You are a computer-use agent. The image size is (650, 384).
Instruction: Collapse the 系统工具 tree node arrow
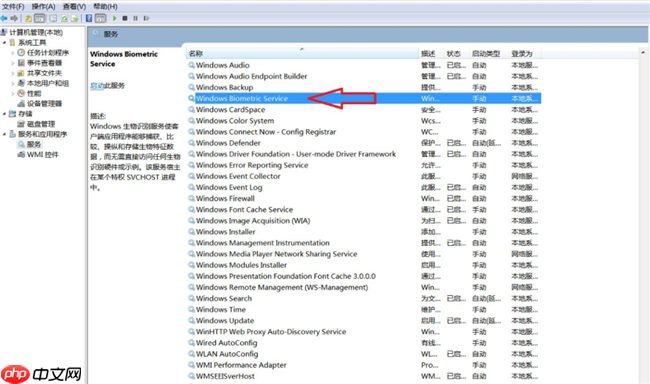click(x=5, y=43)
